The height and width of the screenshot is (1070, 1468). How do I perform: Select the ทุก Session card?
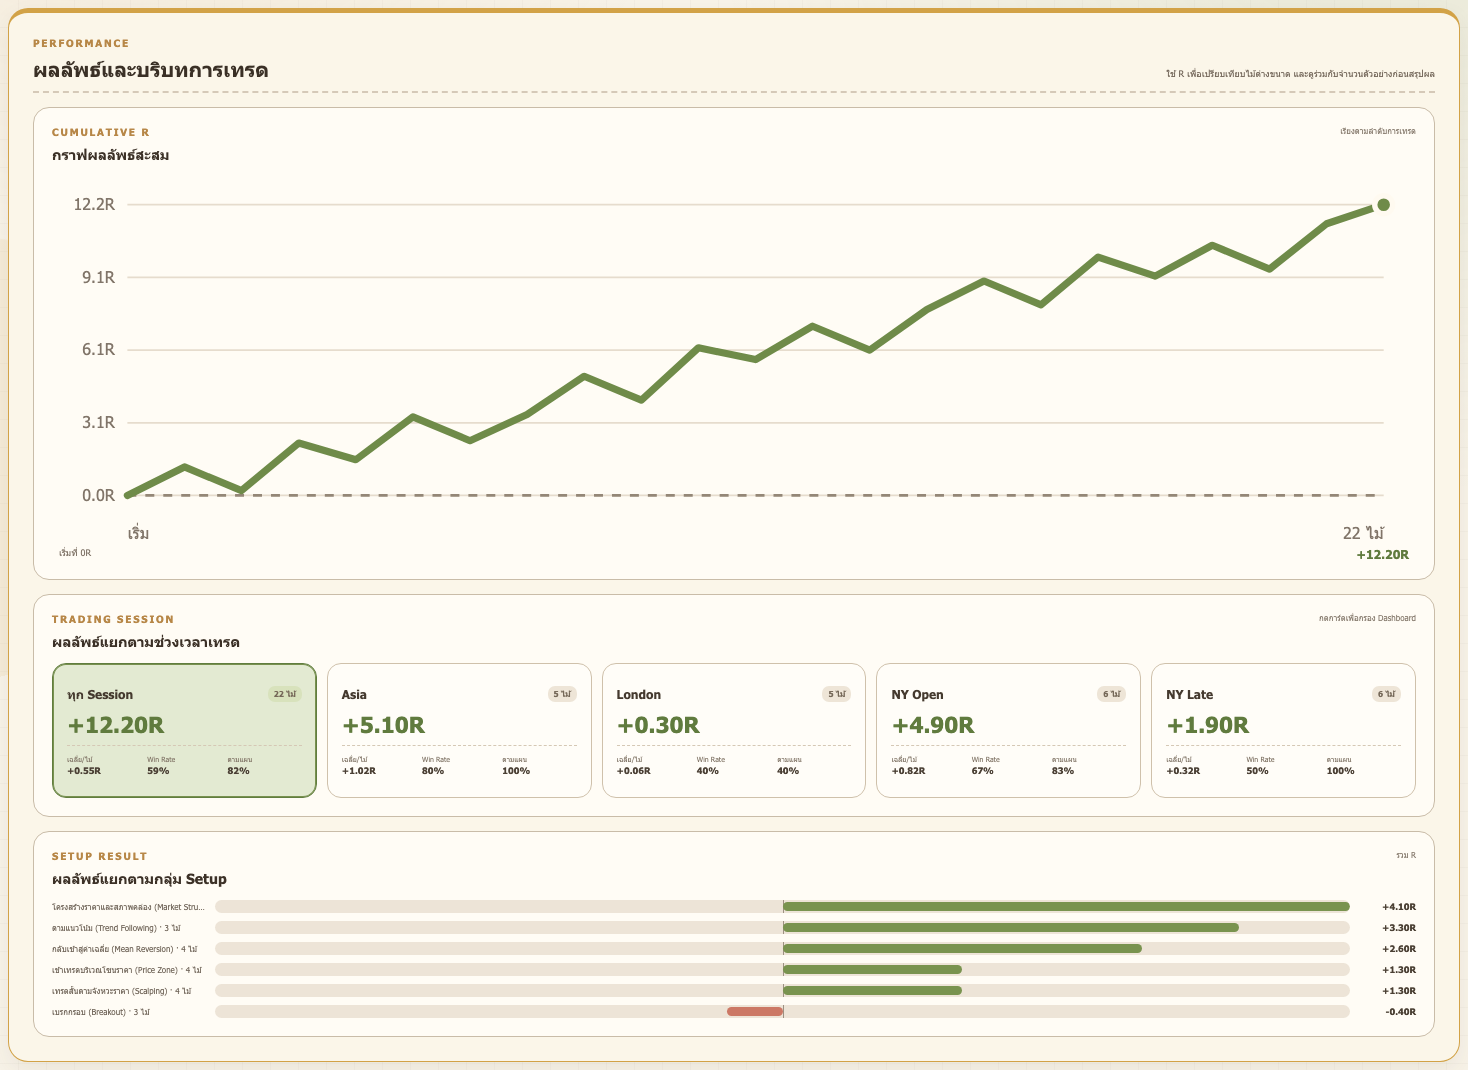184,731
